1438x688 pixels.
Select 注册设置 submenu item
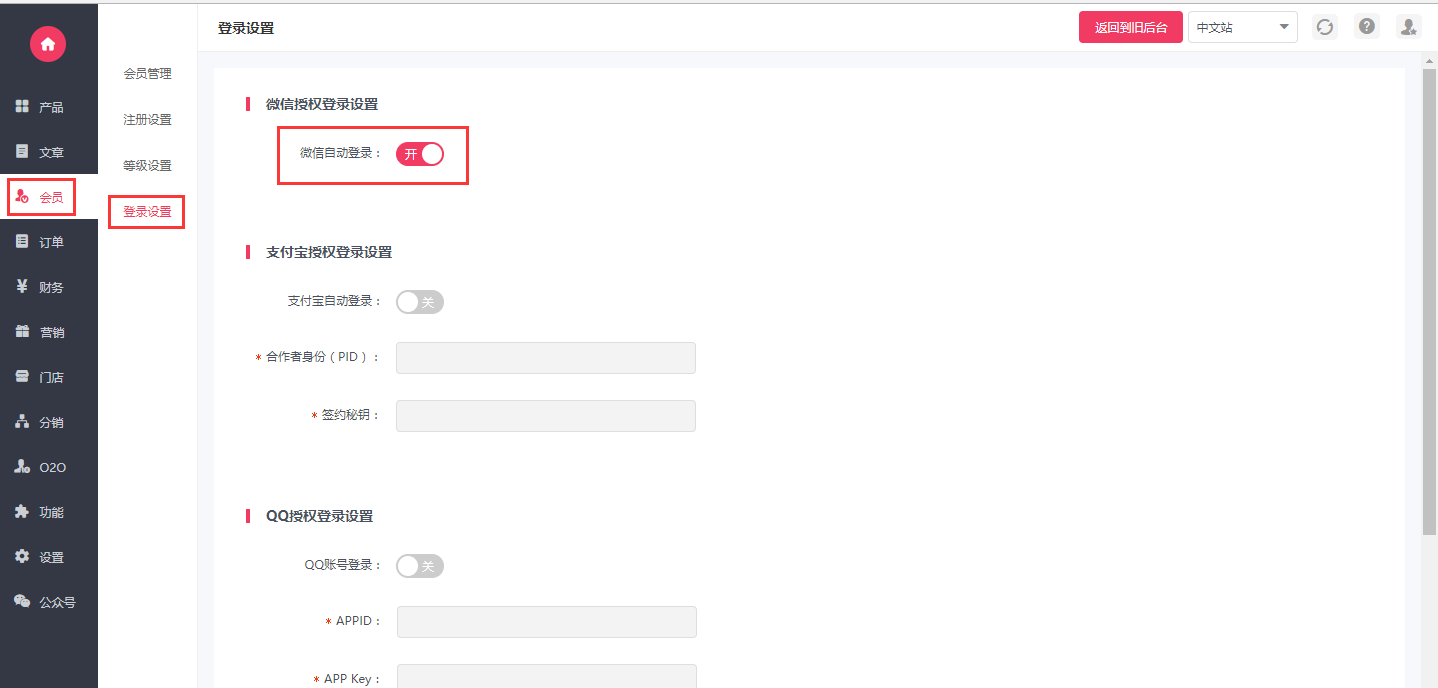coord(147,120)
